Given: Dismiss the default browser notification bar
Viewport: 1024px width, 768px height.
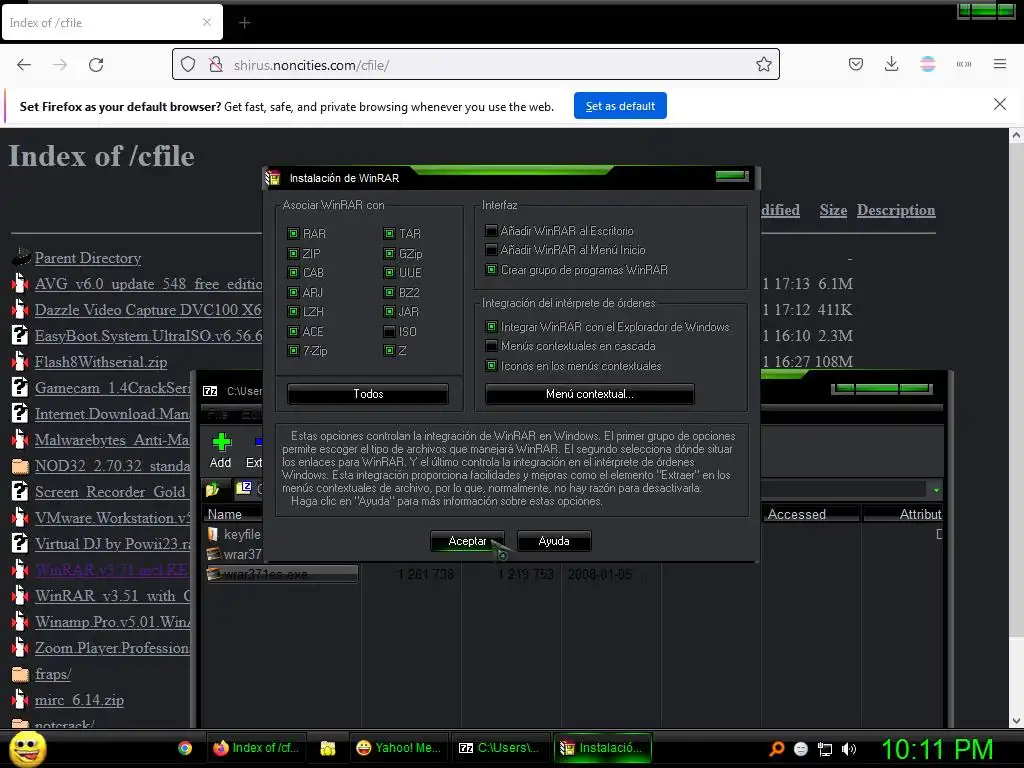Looking at the screenshot, I should tap(999, 104).
